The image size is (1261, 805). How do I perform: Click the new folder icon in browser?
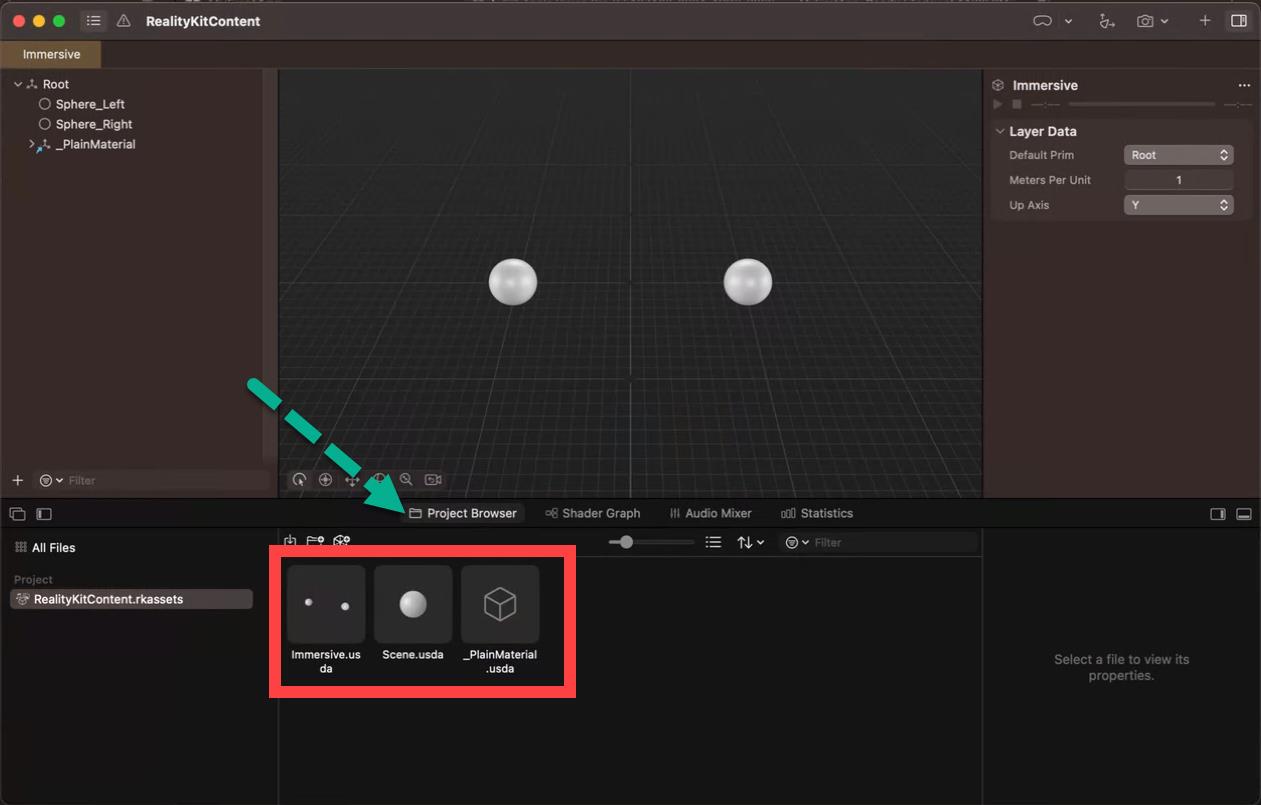tap(315, 541)
